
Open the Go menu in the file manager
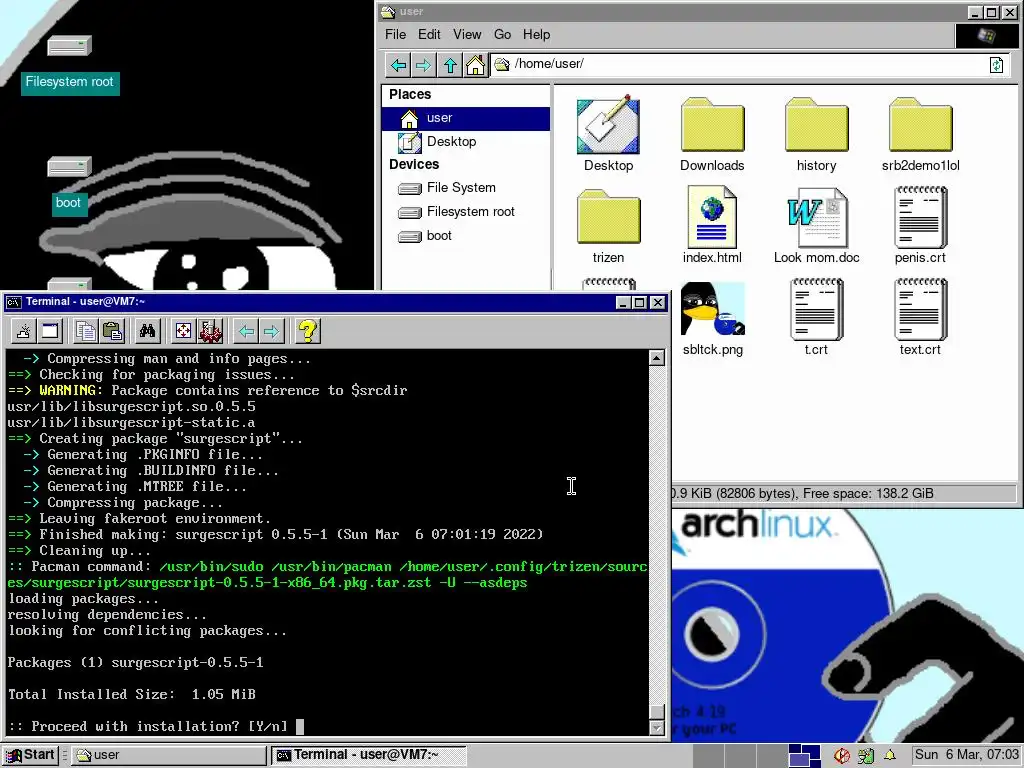[502, 35]
